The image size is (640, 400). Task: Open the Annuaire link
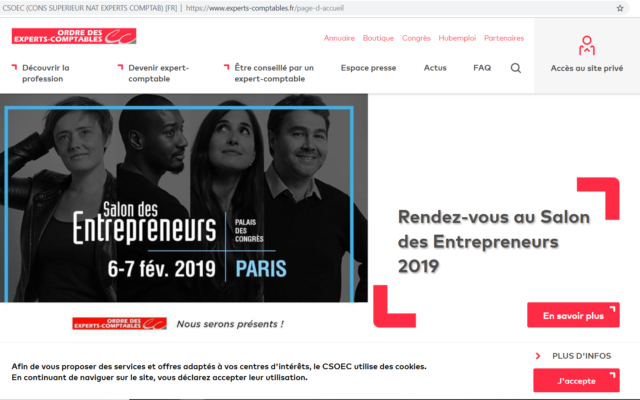(339, 38)
